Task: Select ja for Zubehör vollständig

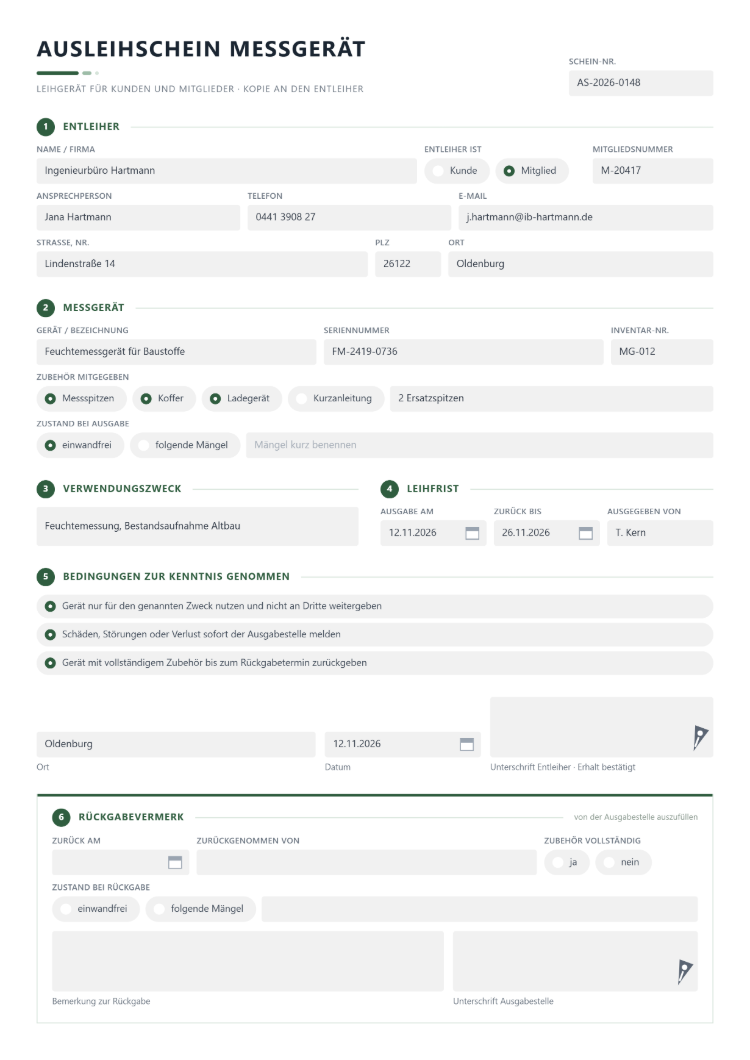Action: coord(567,863)
